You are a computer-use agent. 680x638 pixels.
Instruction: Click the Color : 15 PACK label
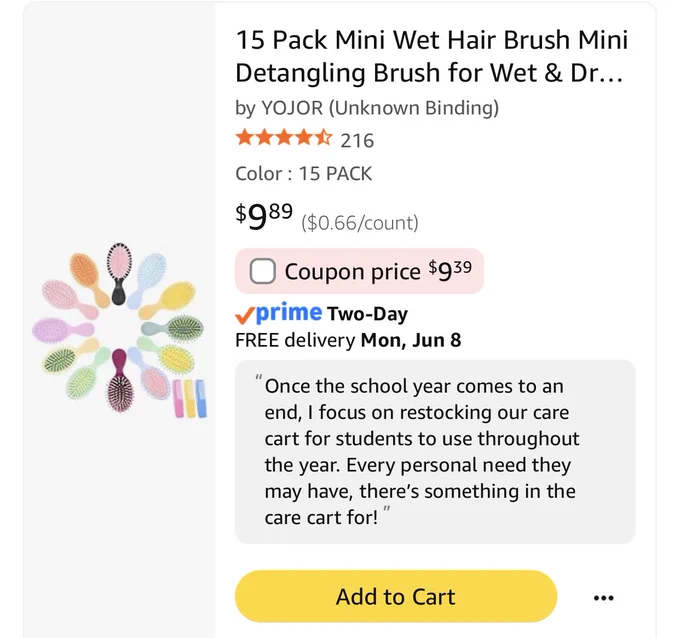point(304,173)
